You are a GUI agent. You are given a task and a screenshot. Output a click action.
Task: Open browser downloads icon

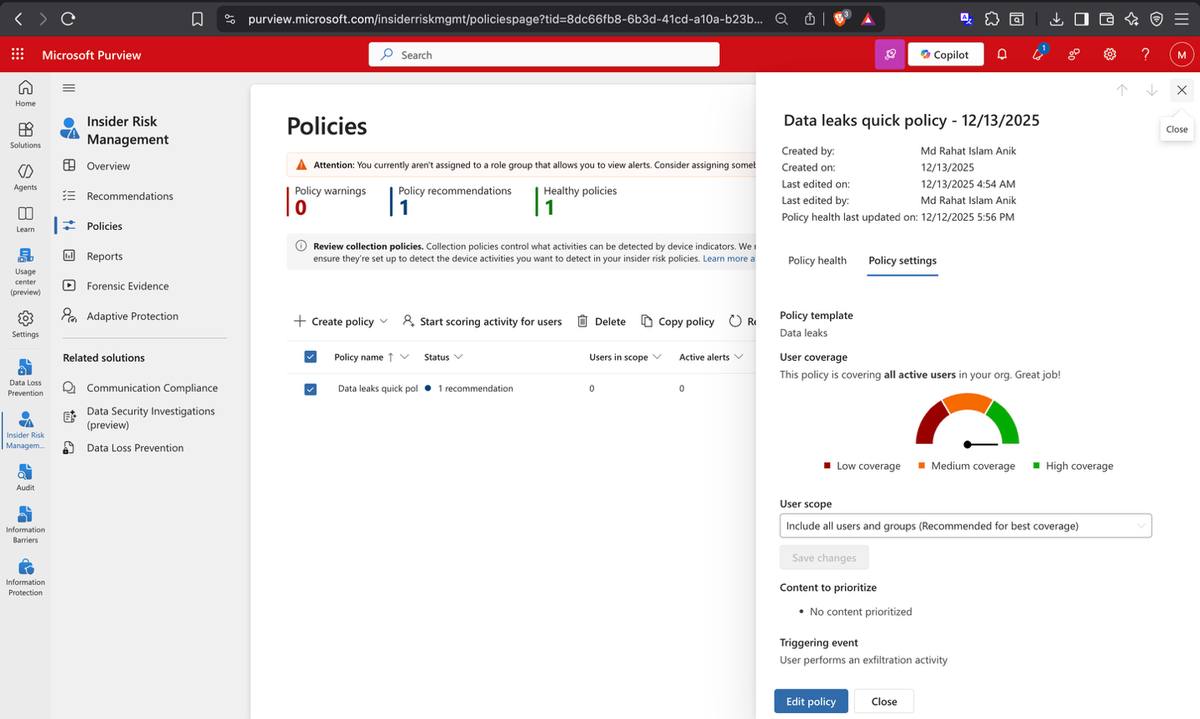click(x=1056, y=18)
